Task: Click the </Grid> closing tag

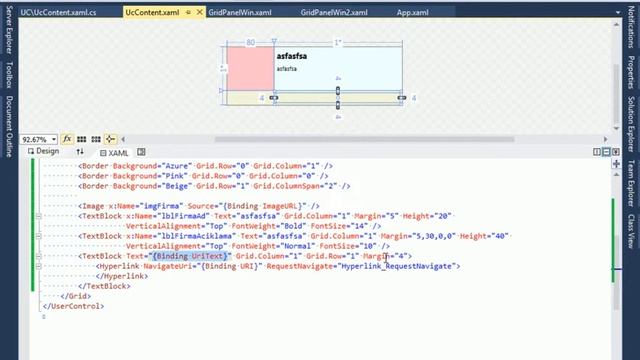Action: point(76,296)
